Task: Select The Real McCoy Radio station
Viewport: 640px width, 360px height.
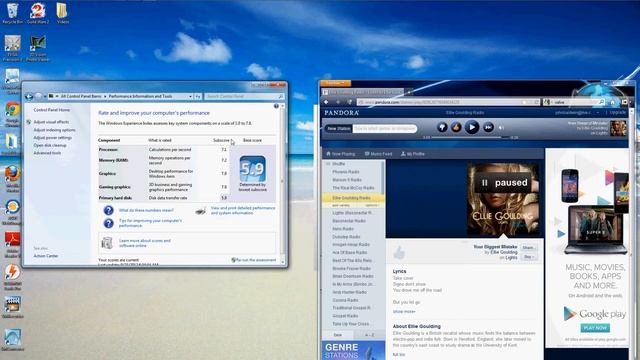Action: 353,188
